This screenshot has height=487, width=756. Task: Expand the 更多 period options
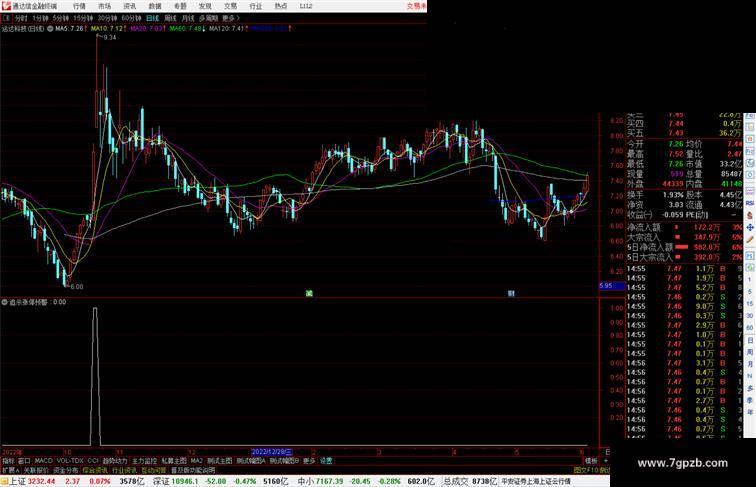(230, 18)
